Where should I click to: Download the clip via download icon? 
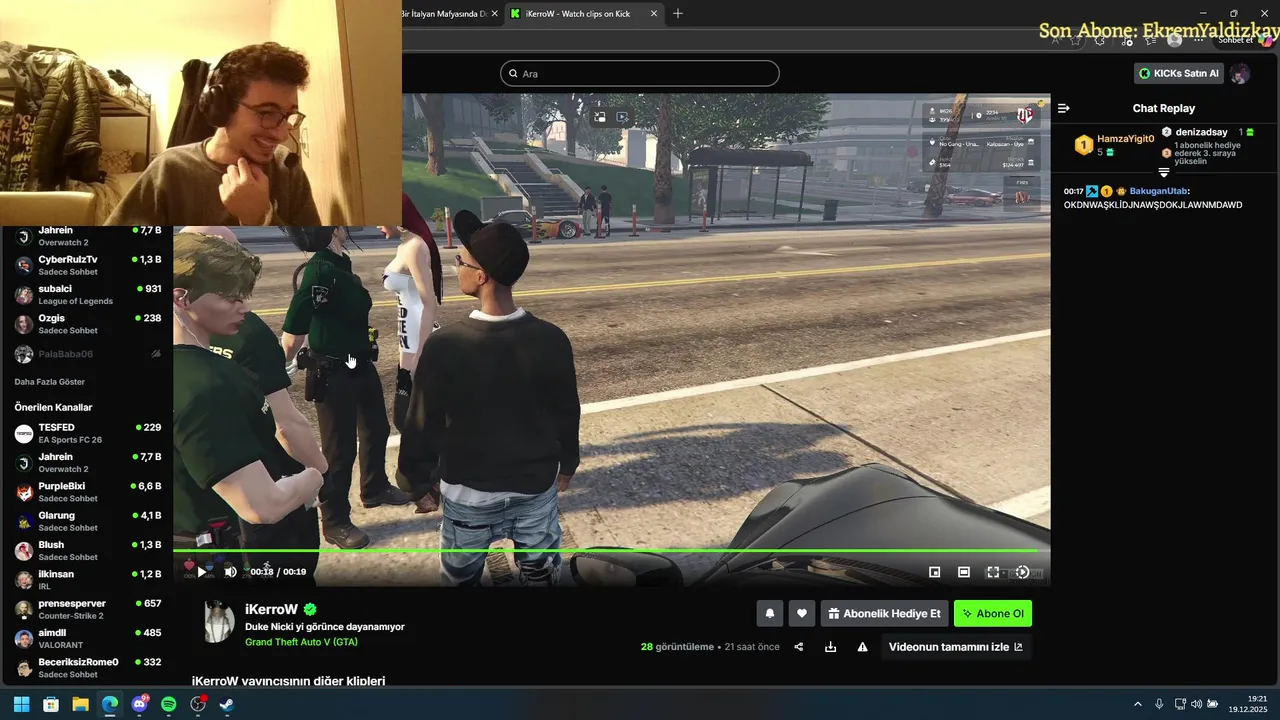pos(830,647)
